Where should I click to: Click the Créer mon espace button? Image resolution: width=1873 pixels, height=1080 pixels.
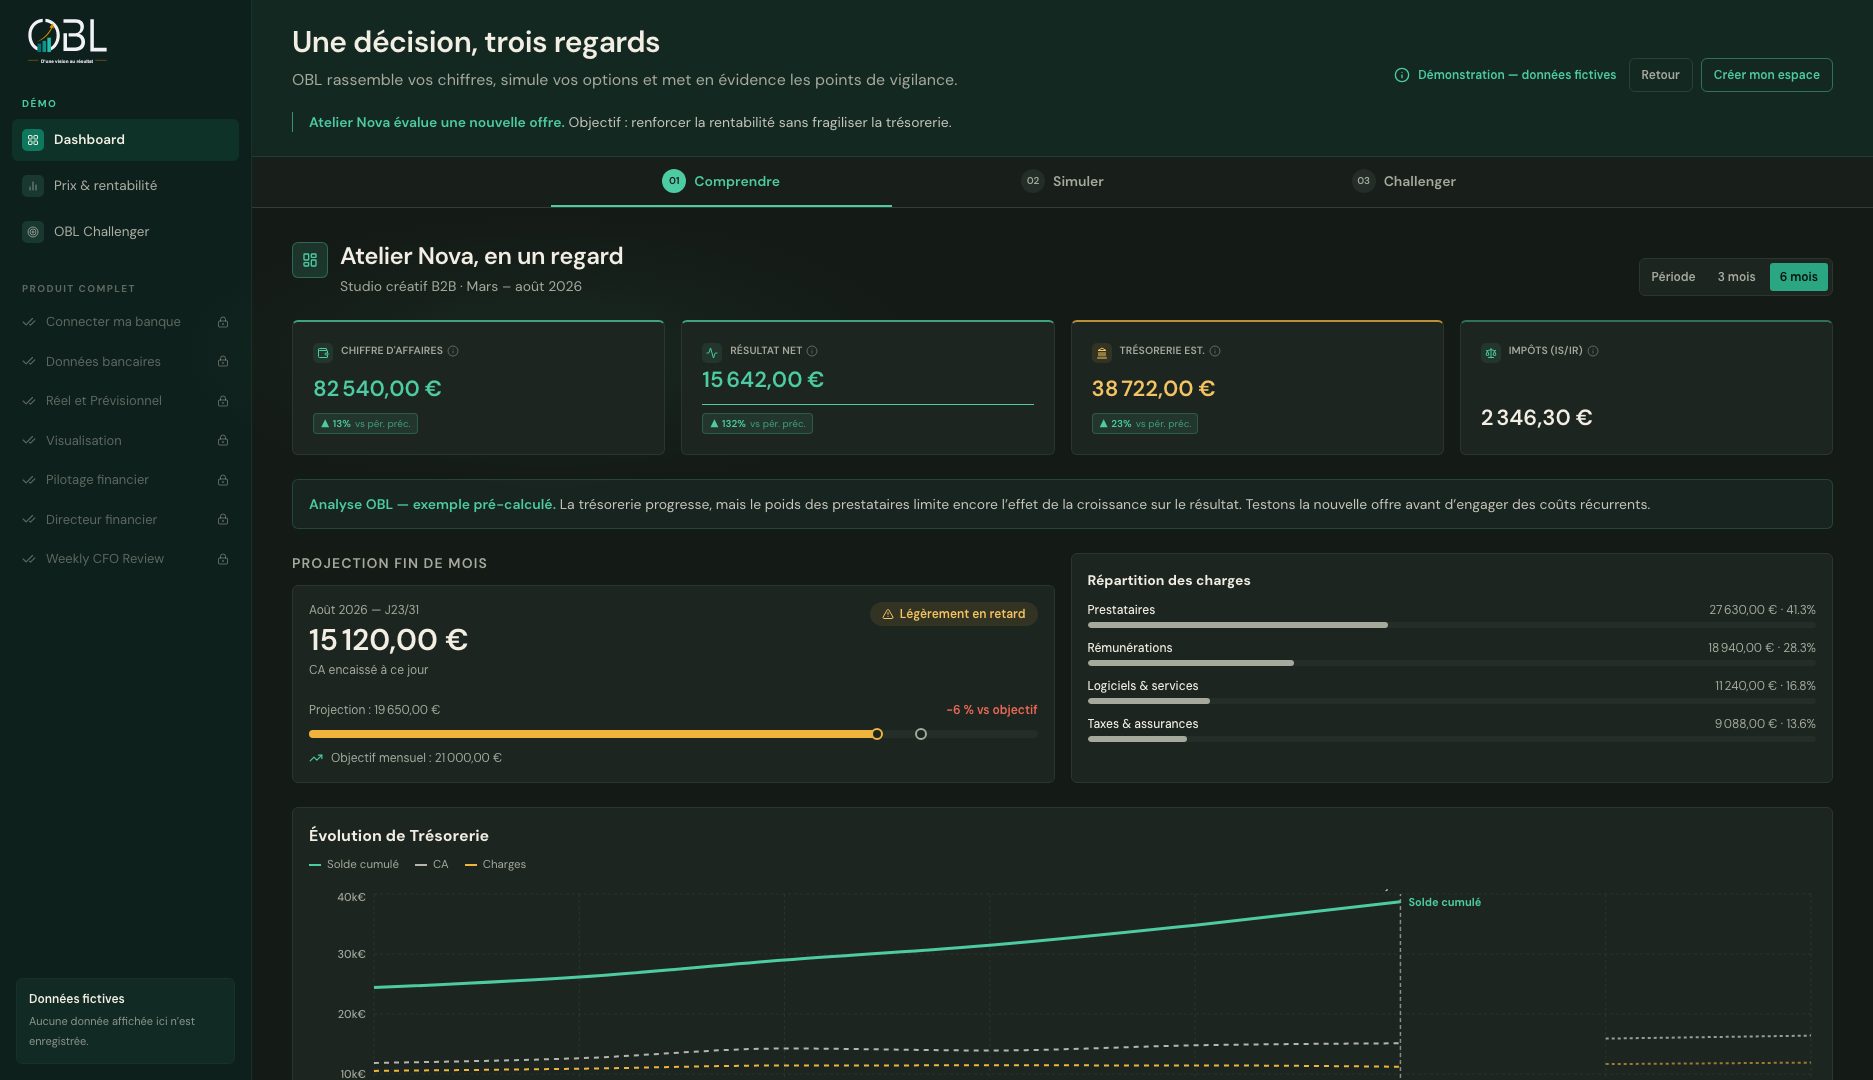(x=1766, y=75)
